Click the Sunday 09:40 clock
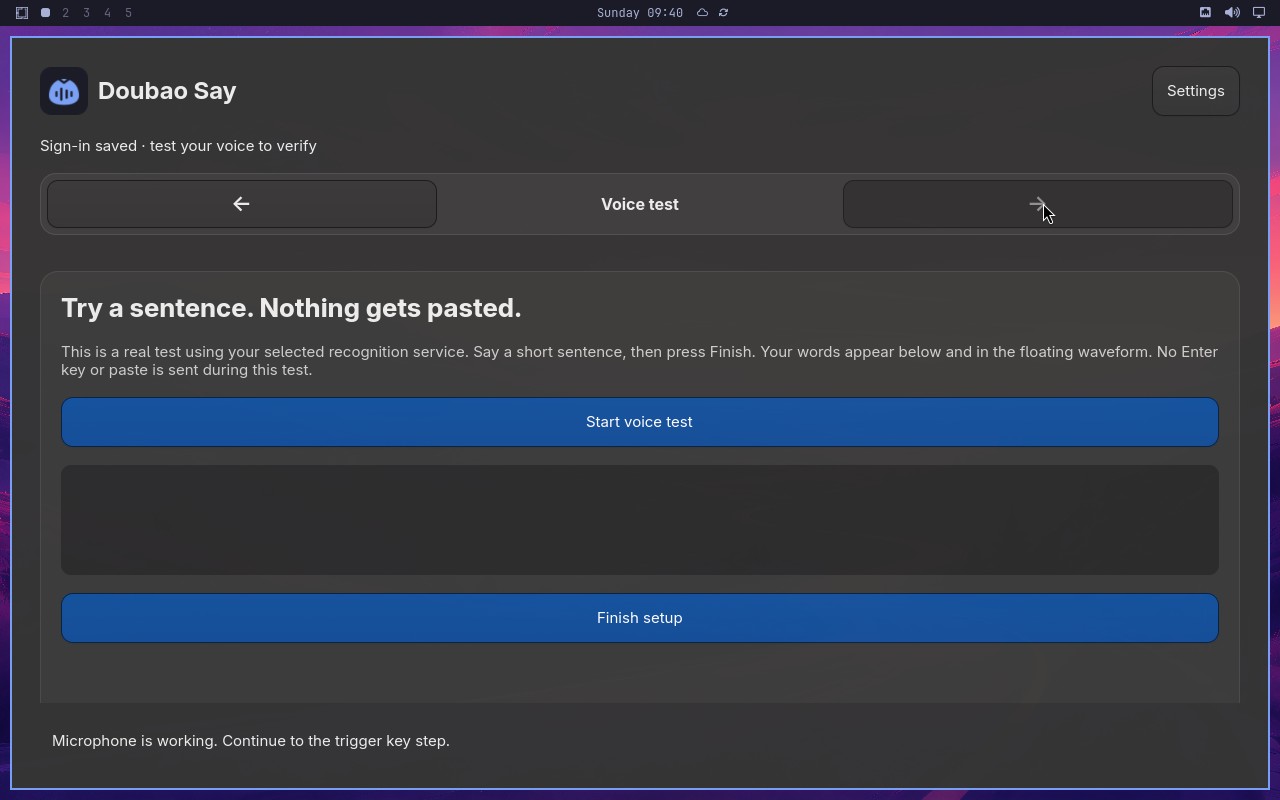This screenshot has height=800, width=1280. click(x=640, y=13)
